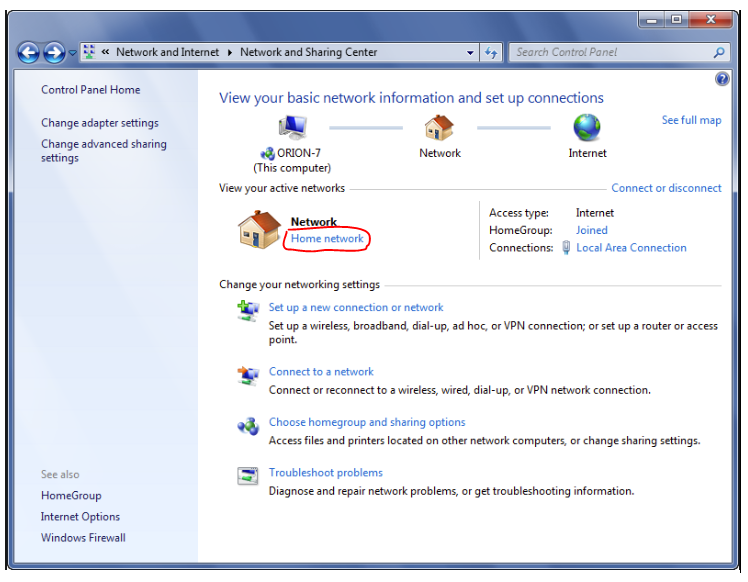Click the bold Network name text

(313, 222)
